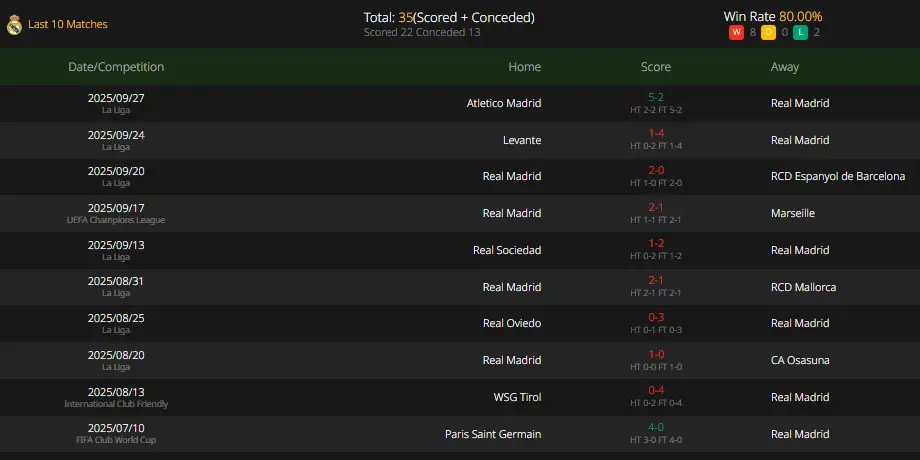The width and height of the screenshot is (920, 460).
Task: Click the Home column header
Action: point(525,67)
